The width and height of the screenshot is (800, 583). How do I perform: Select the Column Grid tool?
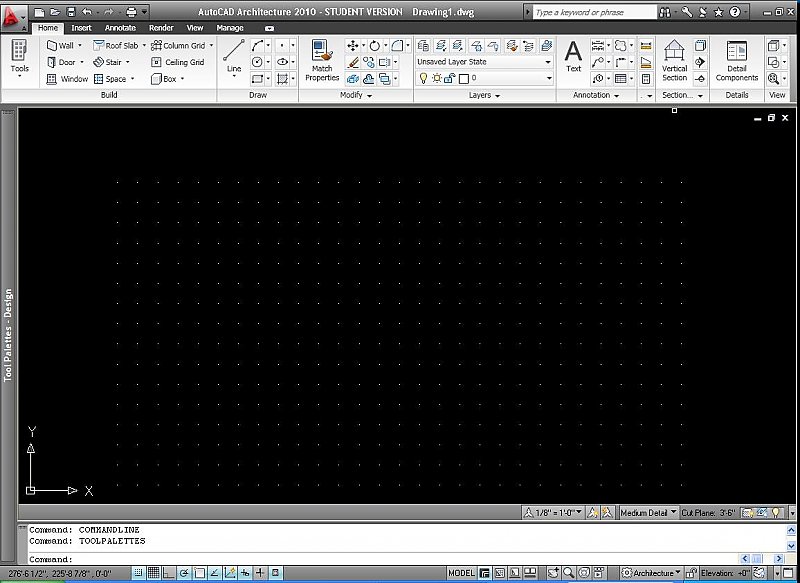click(178, 45)
